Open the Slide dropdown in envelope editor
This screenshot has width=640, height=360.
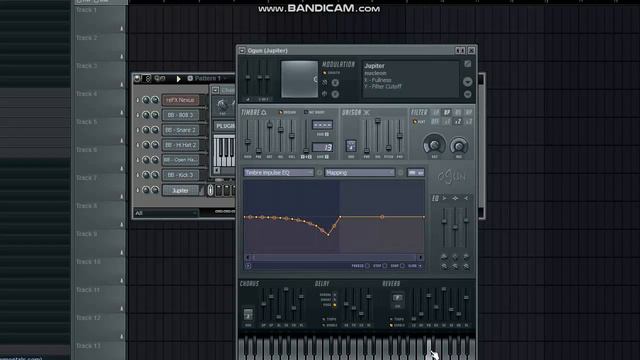(415, 266)
